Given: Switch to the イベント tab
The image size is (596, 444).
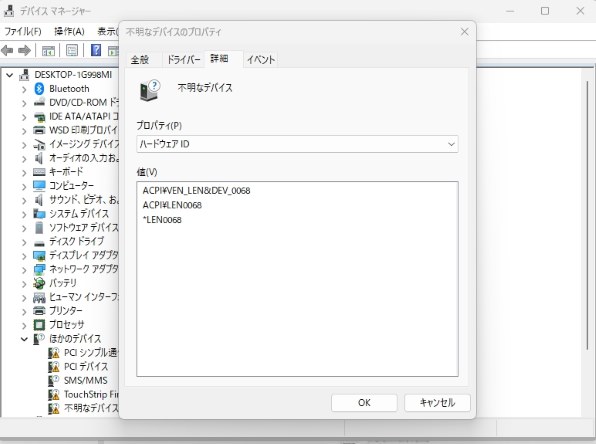Looking at the screenshot, I should pos(261,60).
